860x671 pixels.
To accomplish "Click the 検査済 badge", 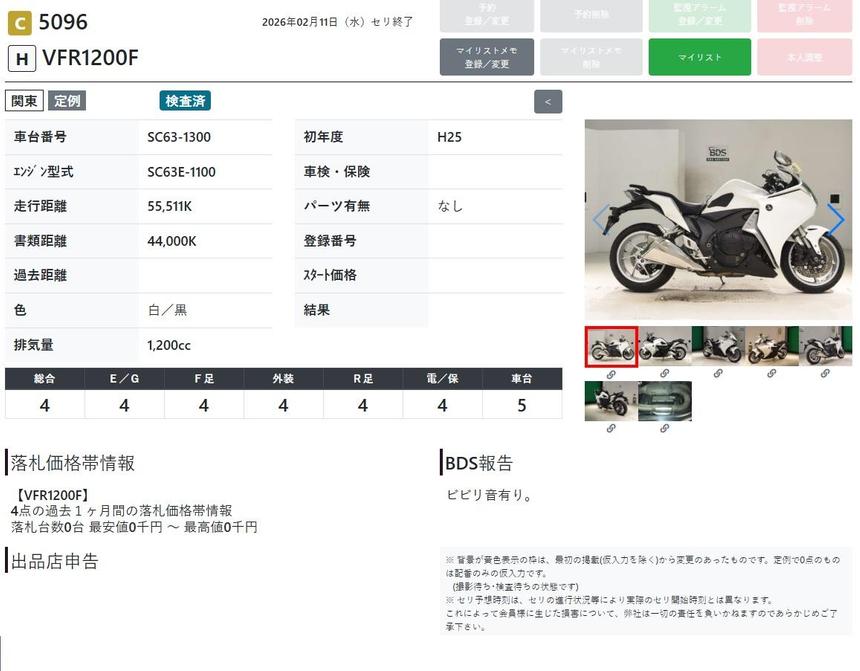I will (185, 101).
